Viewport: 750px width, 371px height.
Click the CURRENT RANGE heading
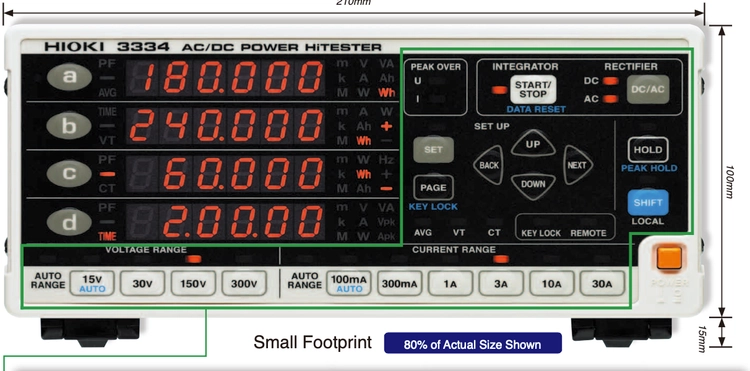pos(454,250)
